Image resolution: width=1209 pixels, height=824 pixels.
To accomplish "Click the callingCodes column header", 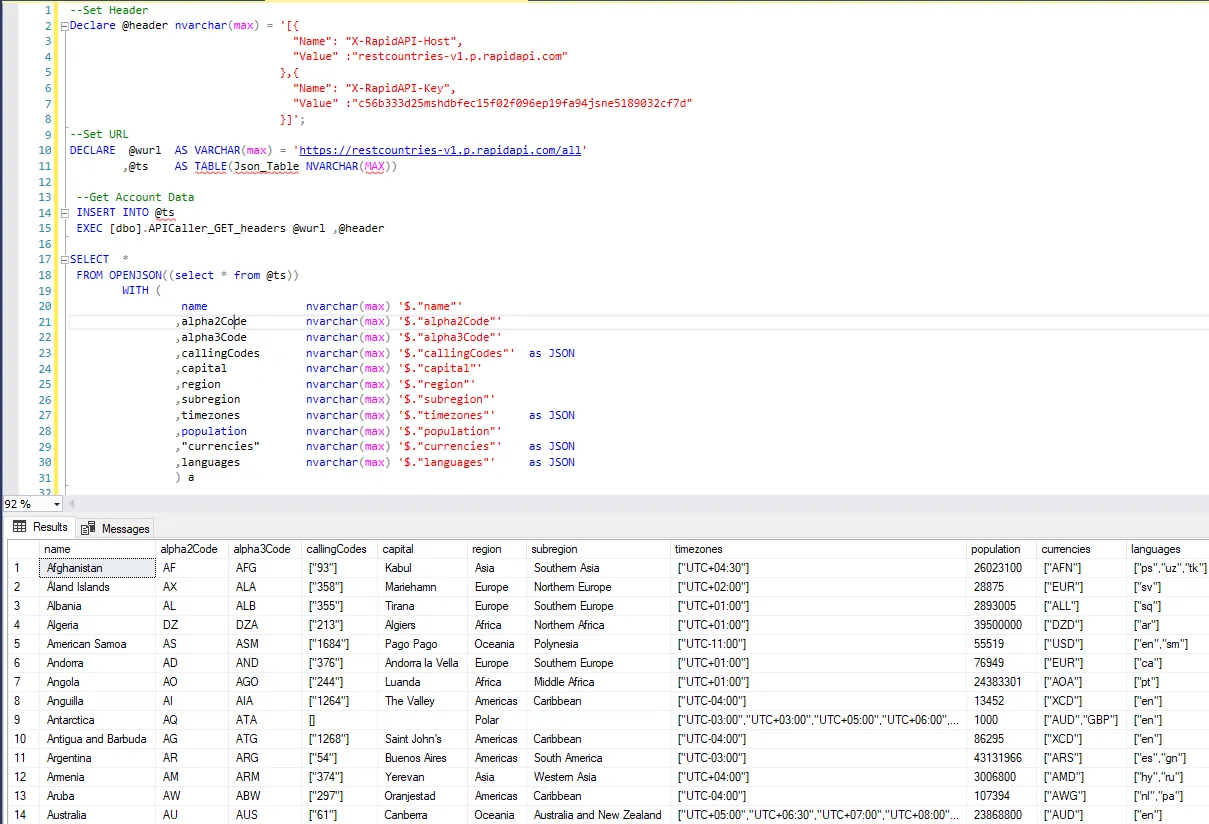I will [337, 549].
